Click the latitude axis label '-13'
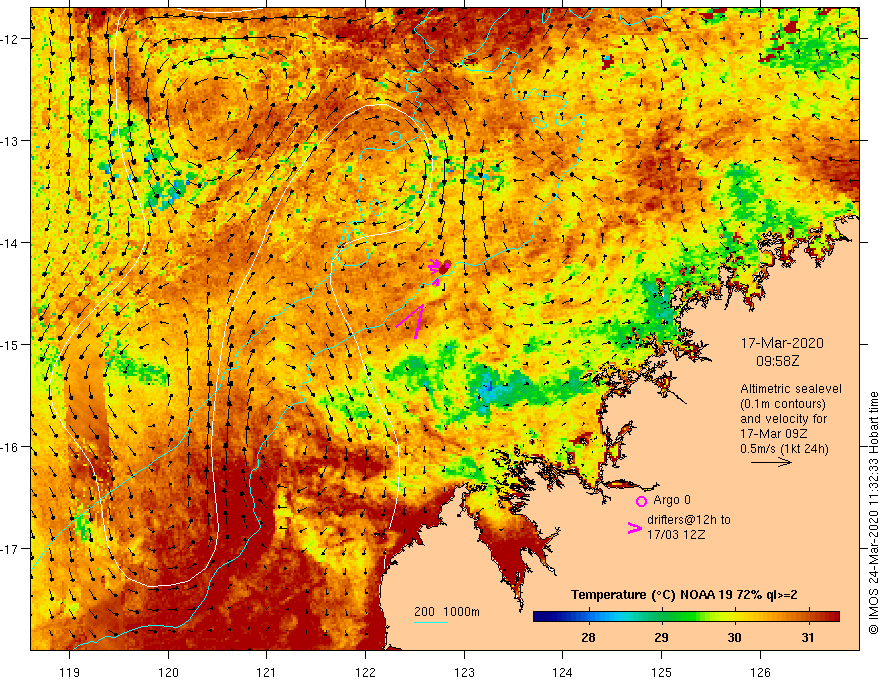The image size is (880, 680). coord(11,141)
